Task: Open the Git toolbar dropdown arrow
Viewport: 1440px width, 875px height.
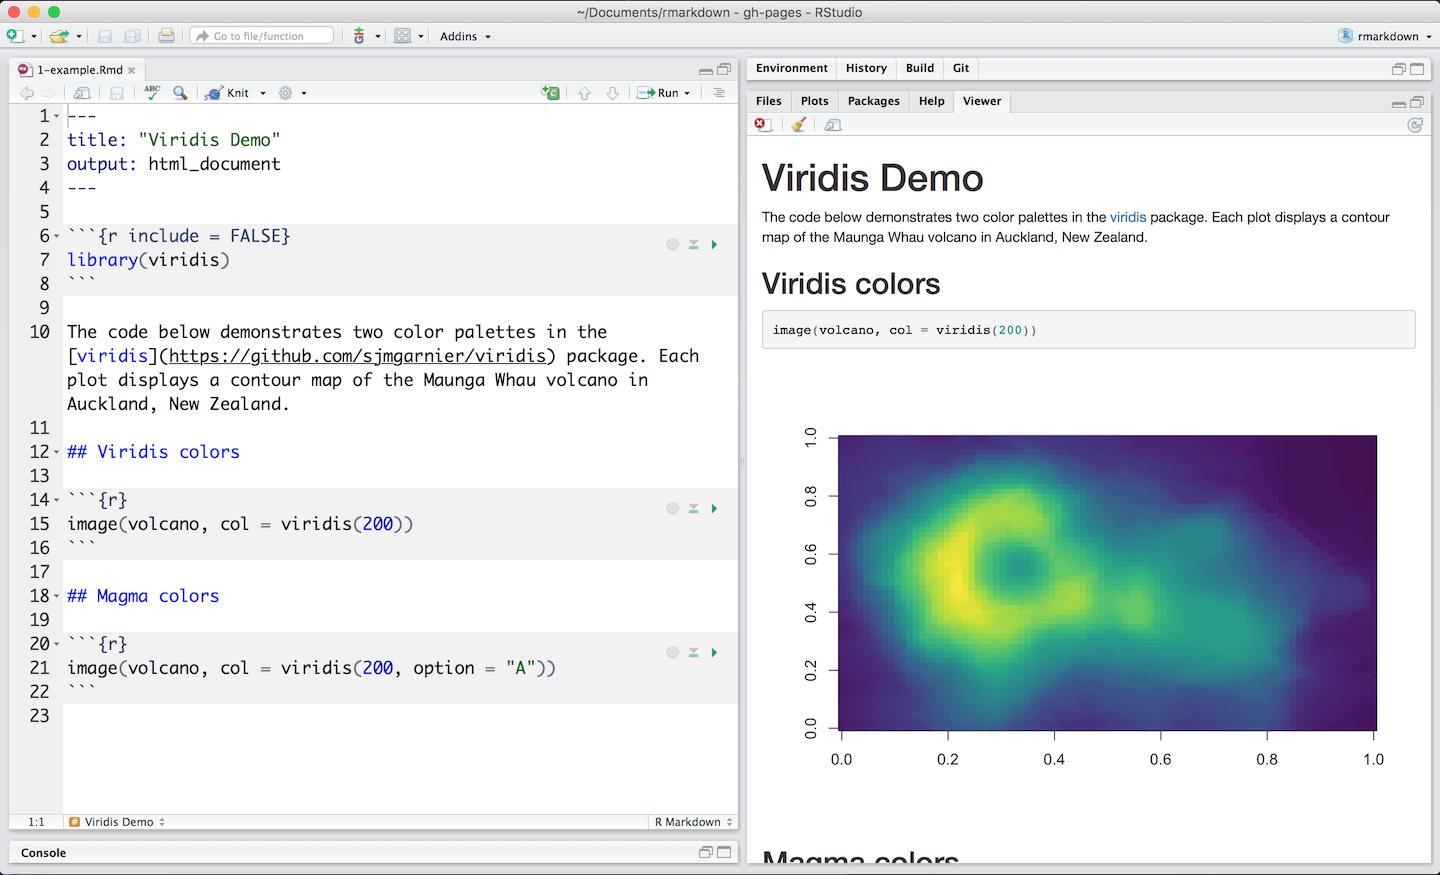Action: tap(378, 37)
